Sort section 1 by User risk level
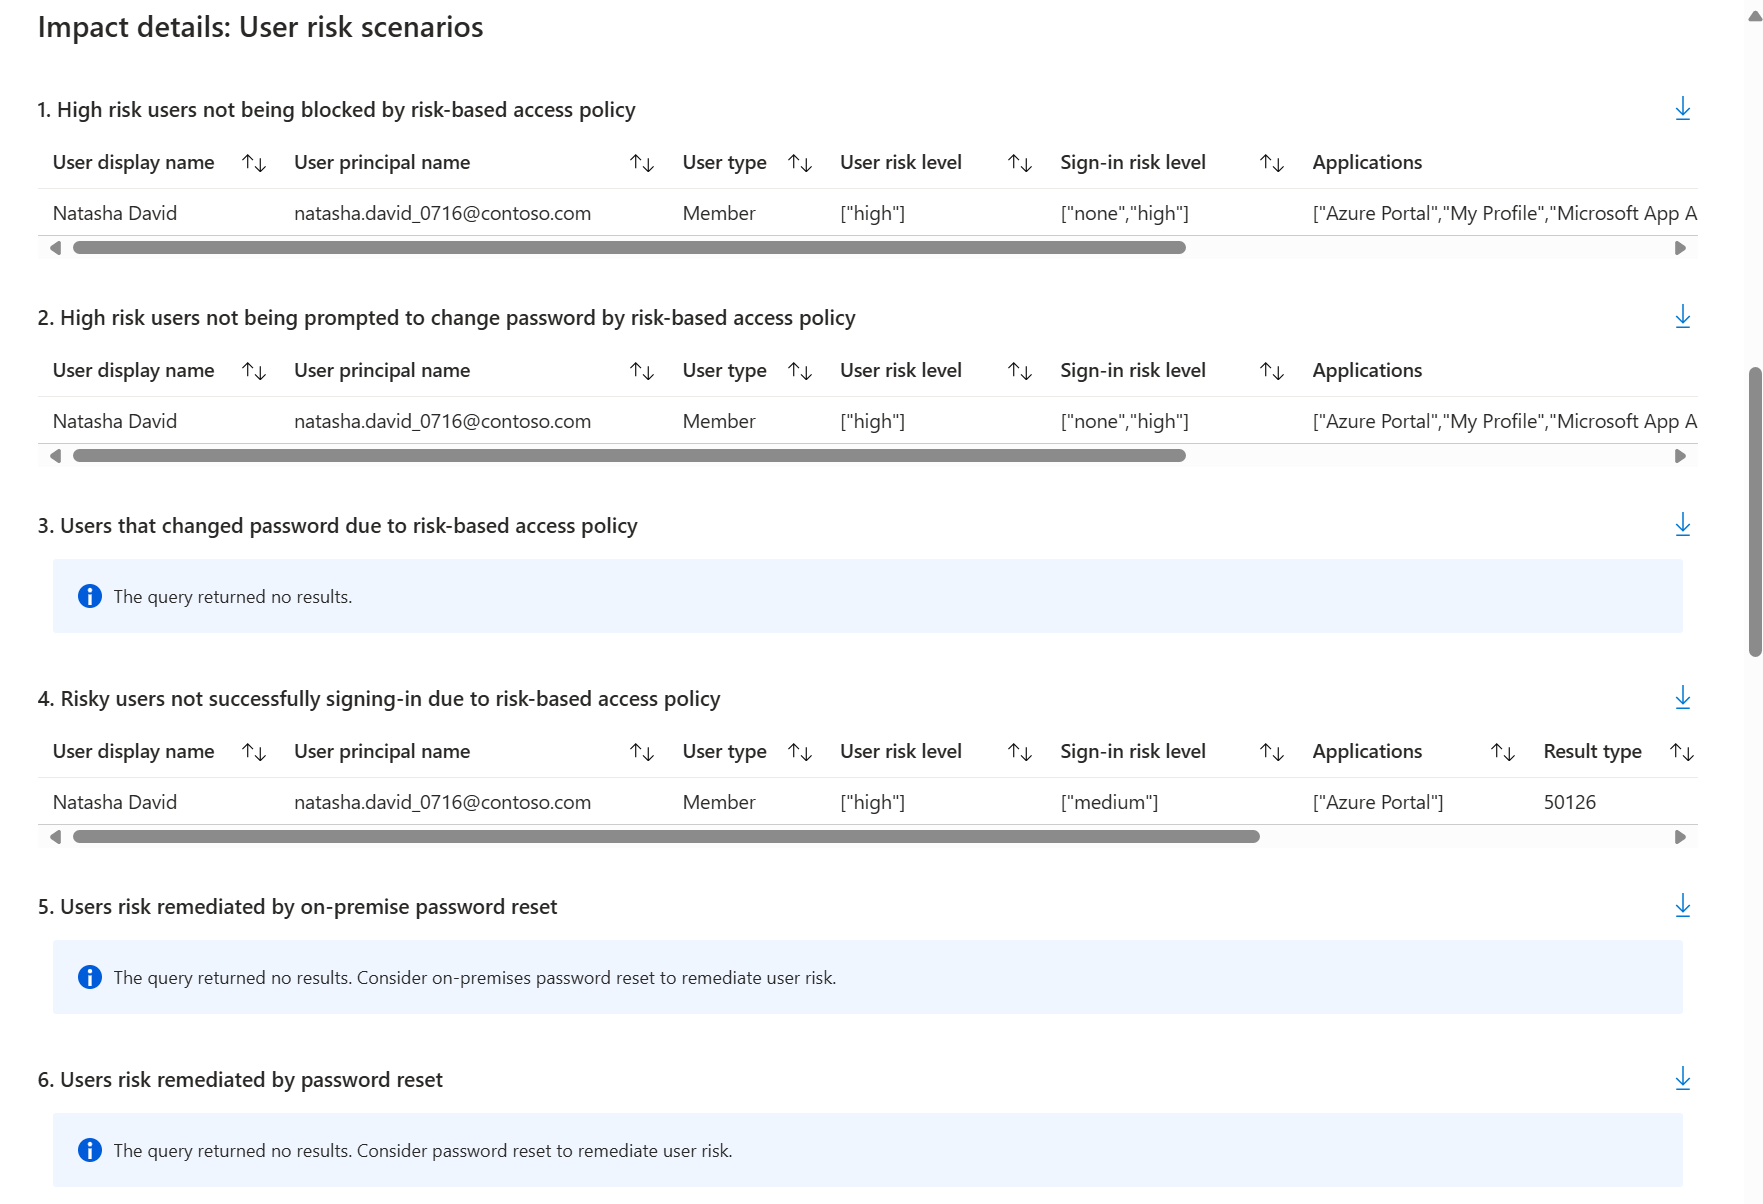 [1019, 163]
